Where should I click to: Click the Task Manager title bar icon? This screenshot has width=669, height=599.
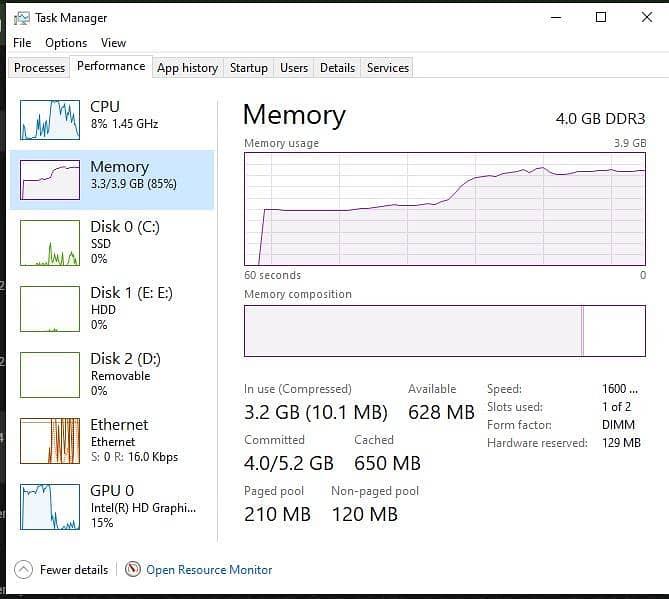pyautogui.click(x=21, y=18)
